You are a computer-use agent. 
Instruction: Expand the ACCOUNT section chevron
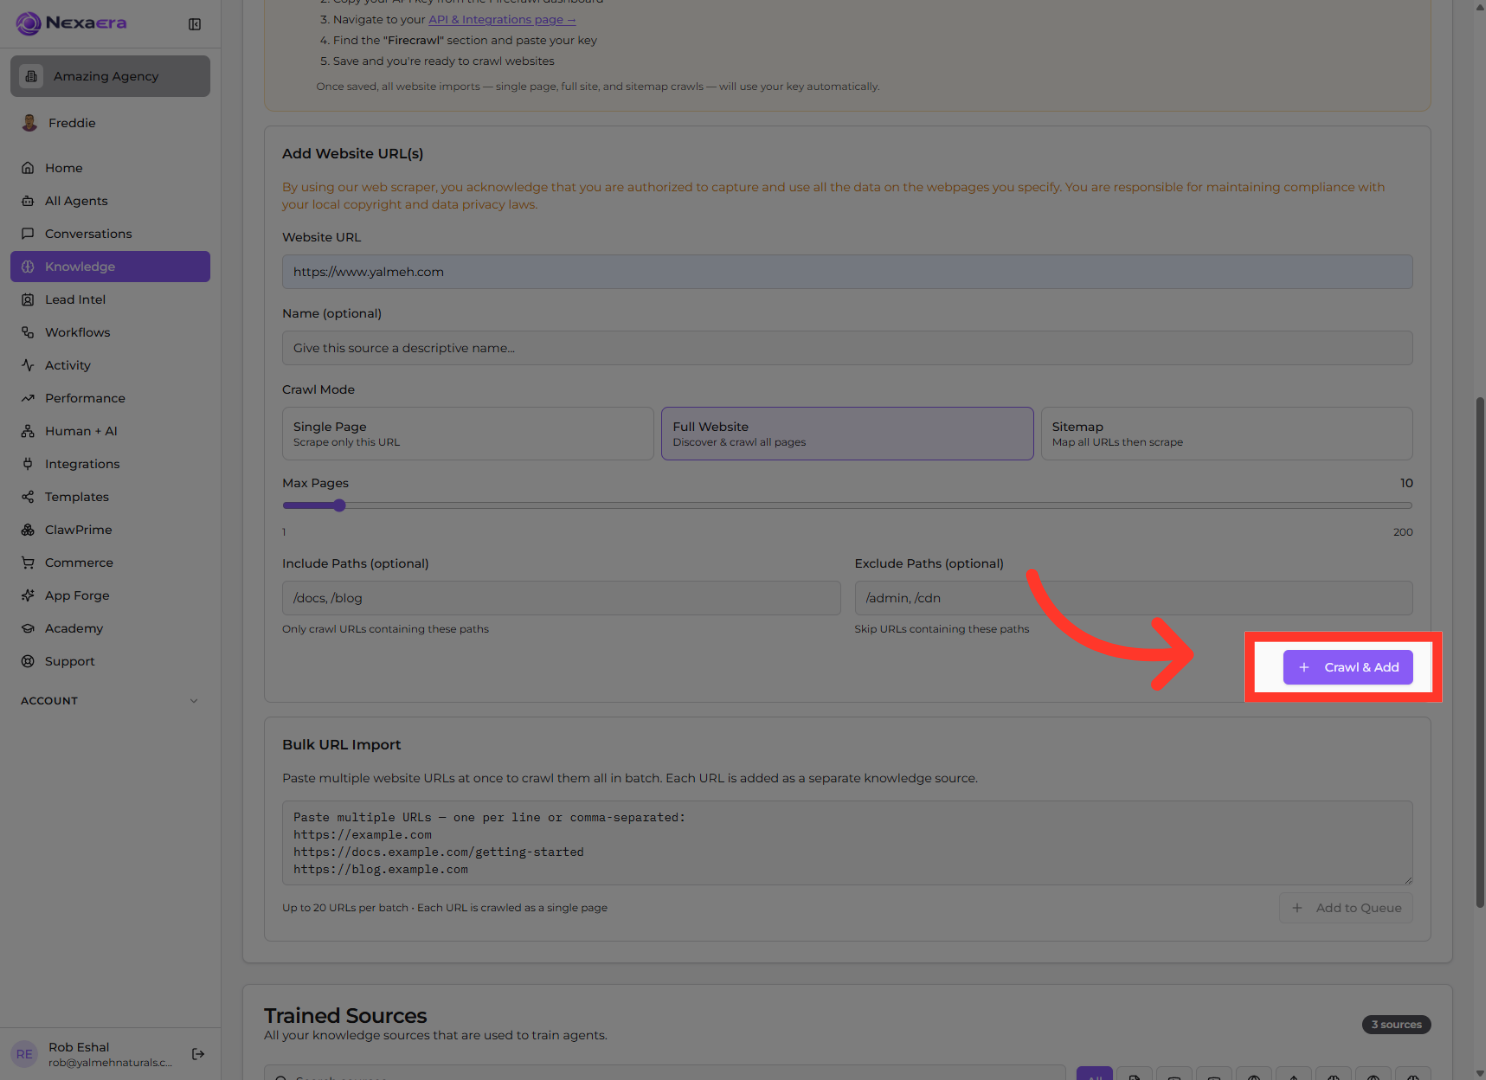pos(194,701)
